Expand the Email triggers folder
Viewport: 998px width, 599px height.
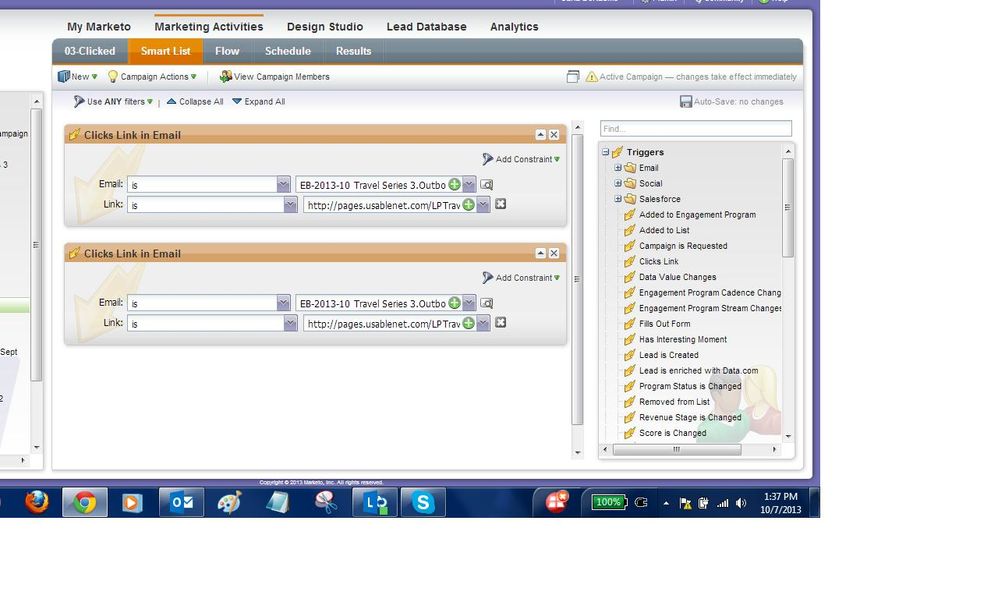pyautogui.click(x=618, y=168)
